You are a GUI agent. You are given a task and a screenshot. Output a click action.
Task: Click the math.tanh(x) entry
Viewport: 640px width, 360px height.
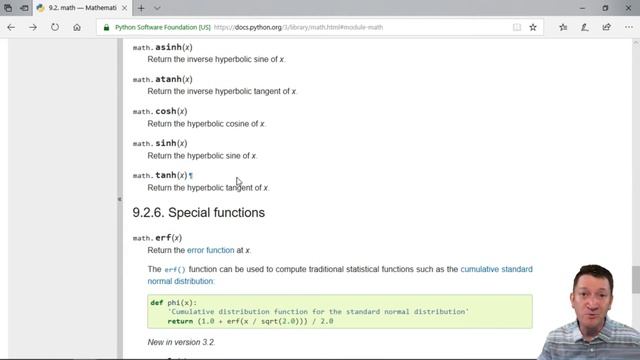coord(160,176)
